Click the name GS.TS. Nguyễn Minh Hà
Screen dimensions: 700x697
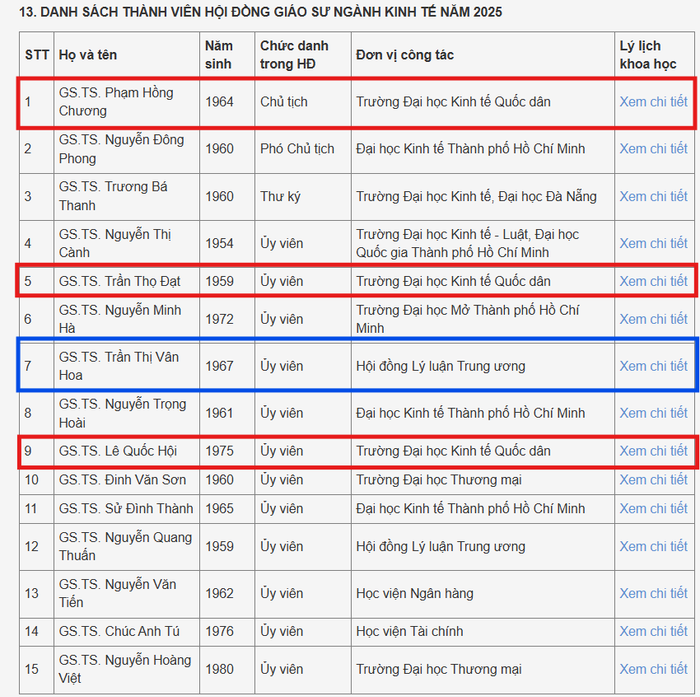click(120, 319)
